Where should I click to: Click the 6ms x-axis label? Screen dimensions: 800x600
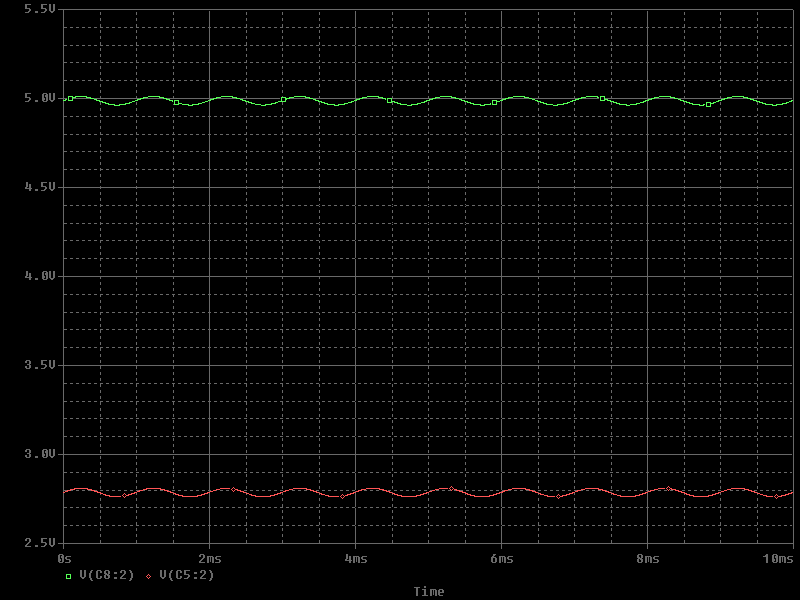click(x=502, y=559)
